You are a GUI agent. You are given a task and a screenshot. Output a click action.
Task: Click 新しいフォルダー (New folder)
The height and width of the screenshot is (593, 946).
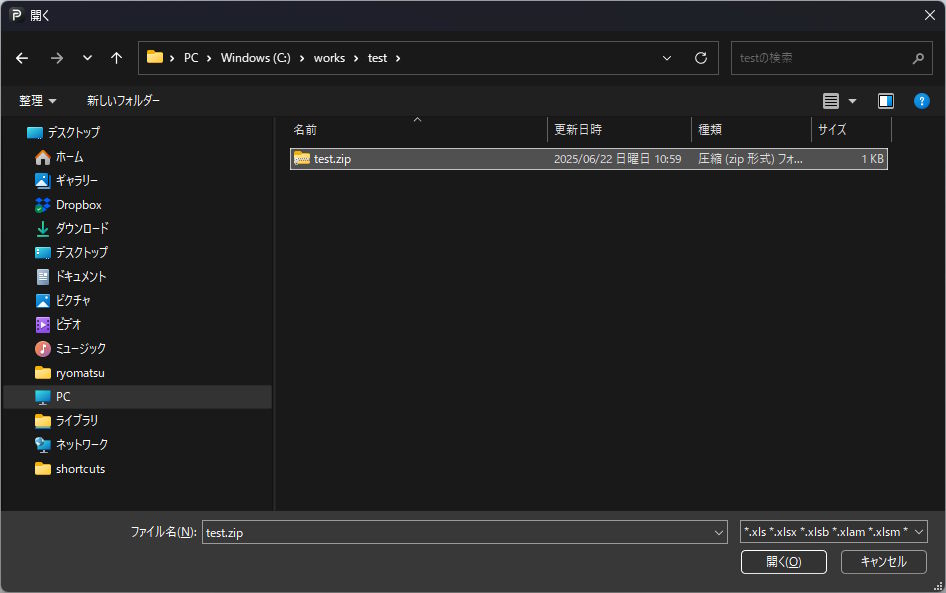click(123, 101)
